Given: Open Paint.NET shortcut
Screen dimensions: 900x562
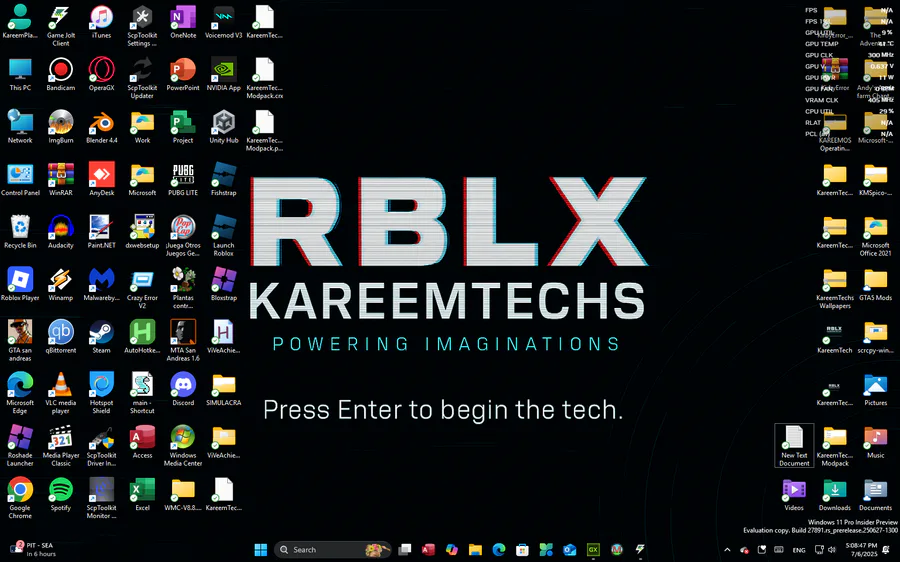Looking at the screenshot, I should 102,232.
